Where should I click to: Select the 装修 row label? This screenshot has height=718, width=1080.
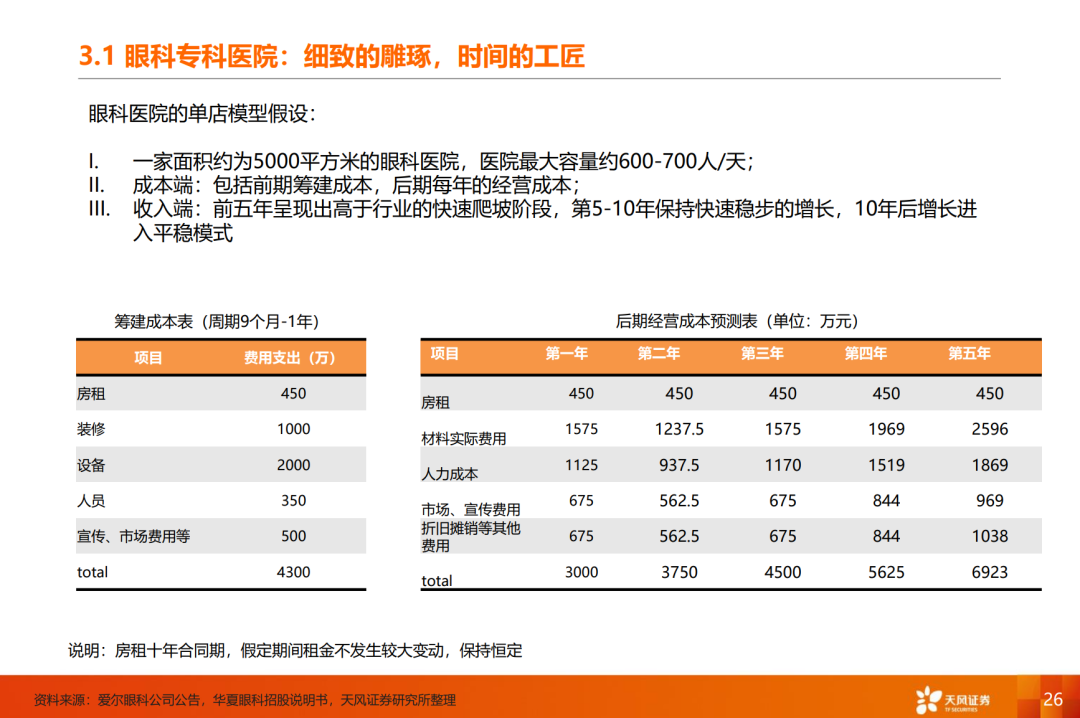click(91, 429)
